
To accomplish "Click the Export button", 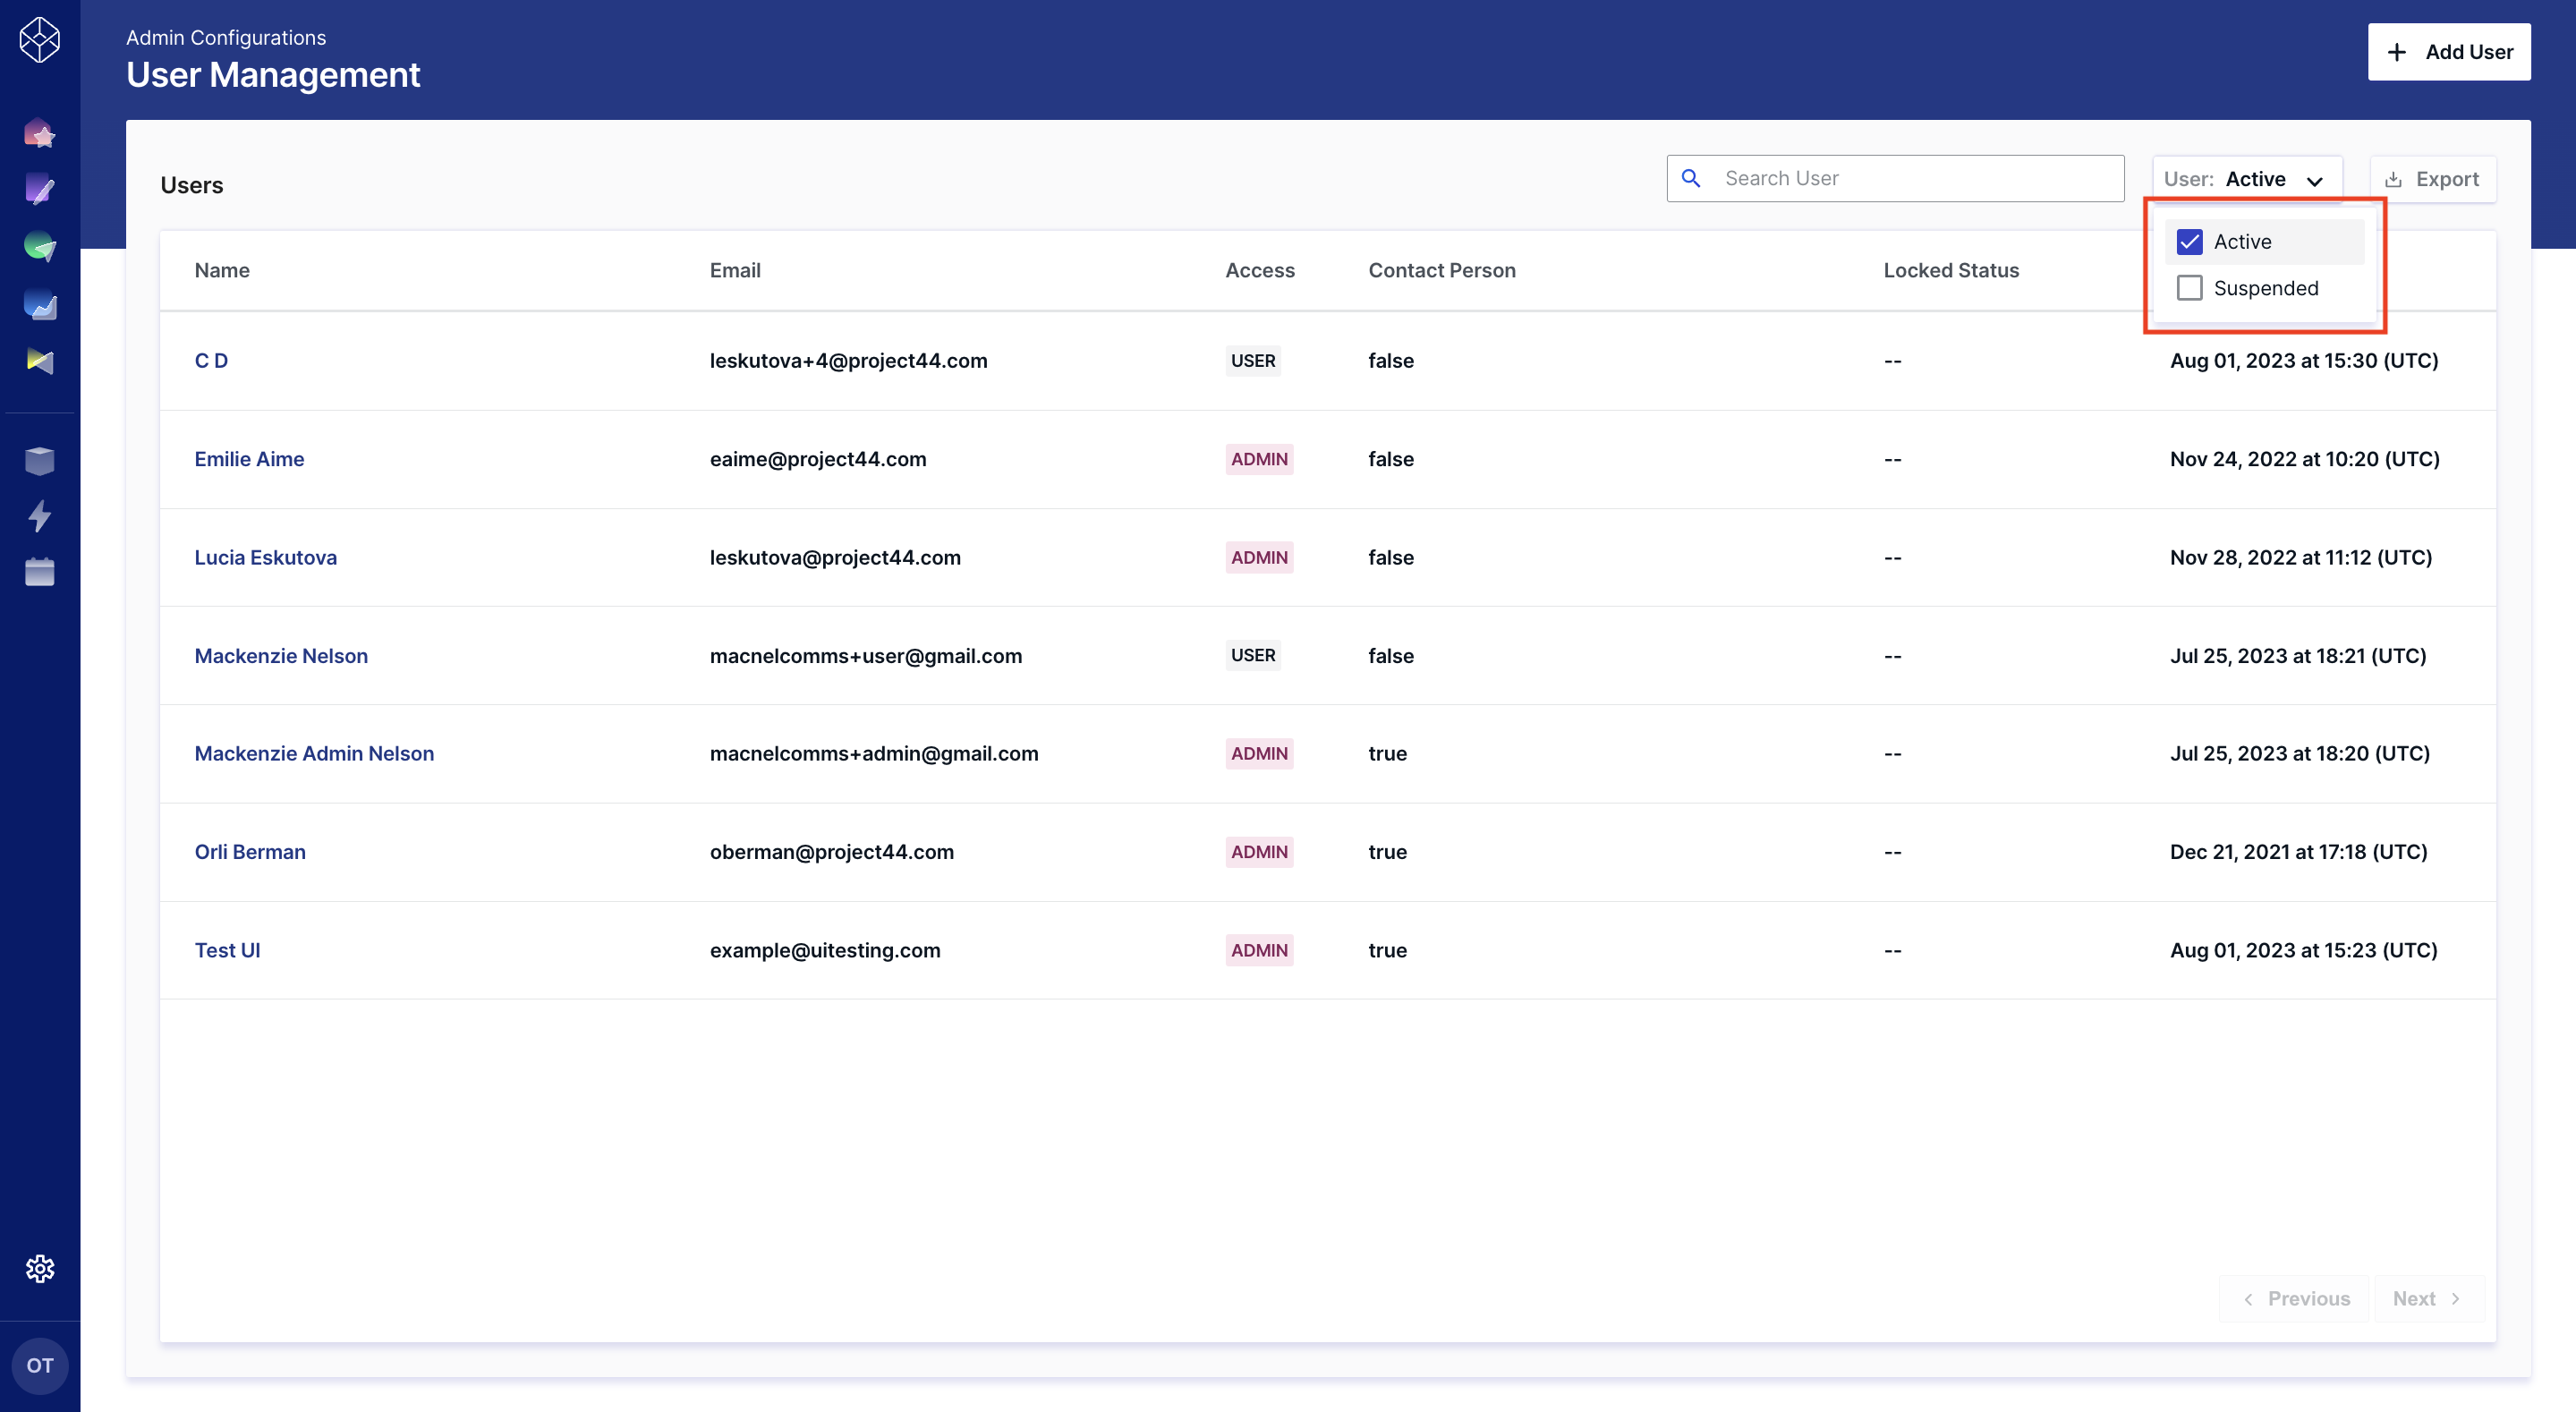I will (2433, 179).
